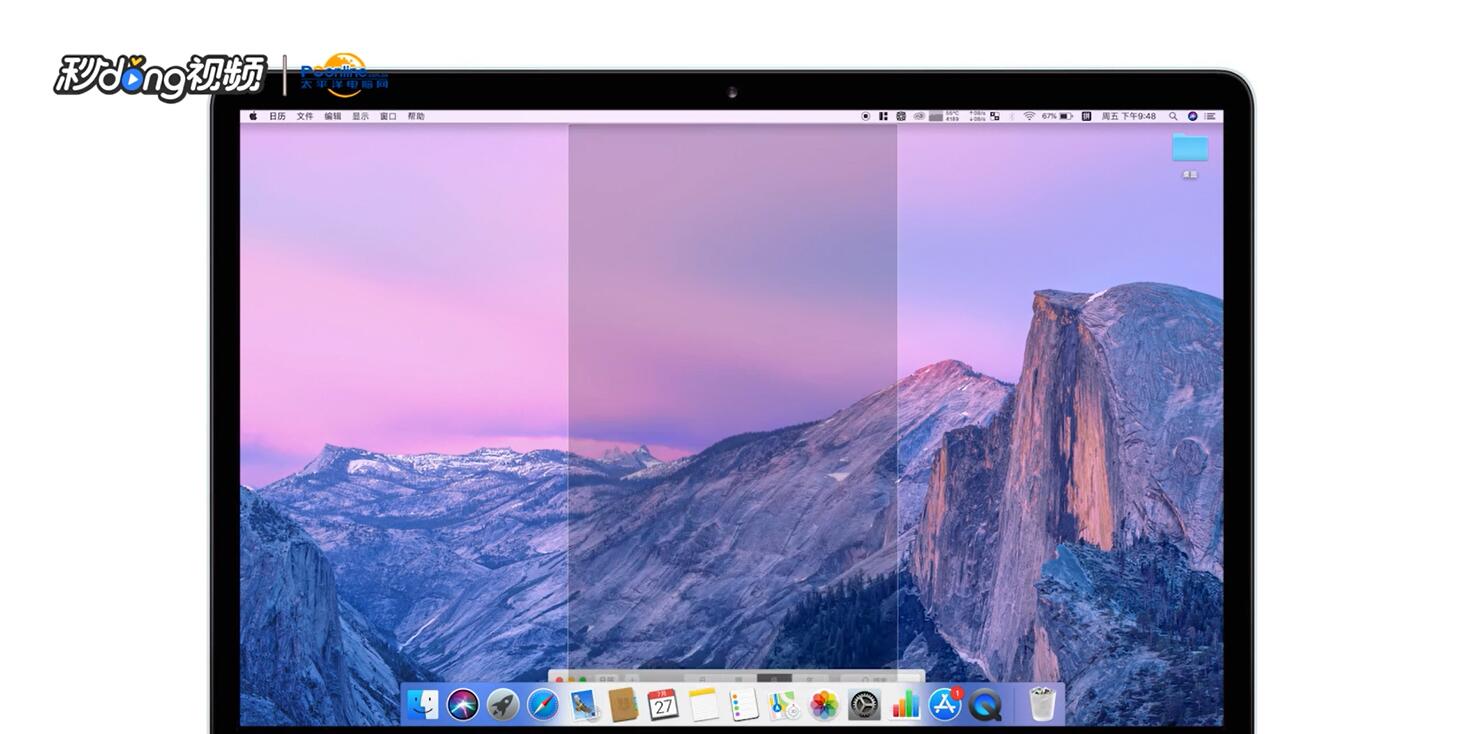Open Numbers chart icon in Dock
1465x734 pixels.
[x=905, y=704]
